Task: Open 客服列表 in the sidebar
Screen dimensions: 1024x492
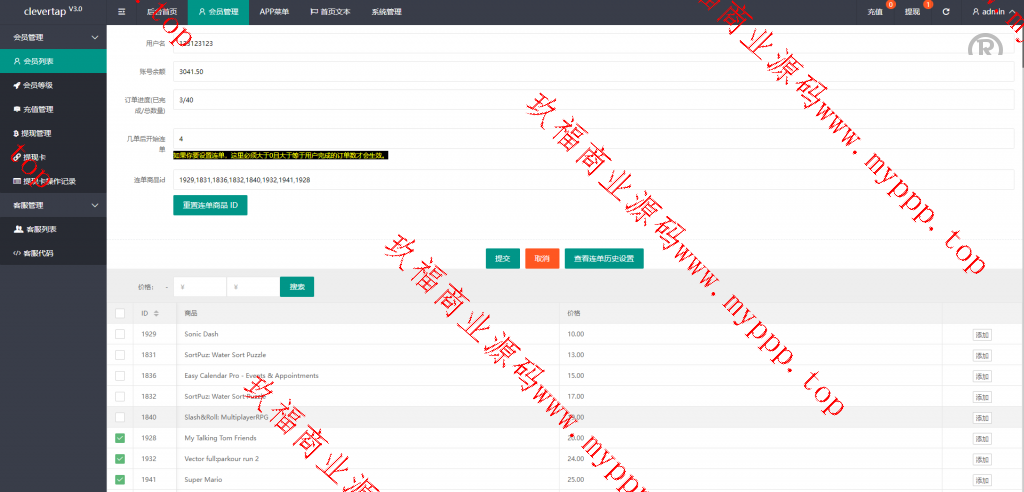Action: [x=38, y=229]
